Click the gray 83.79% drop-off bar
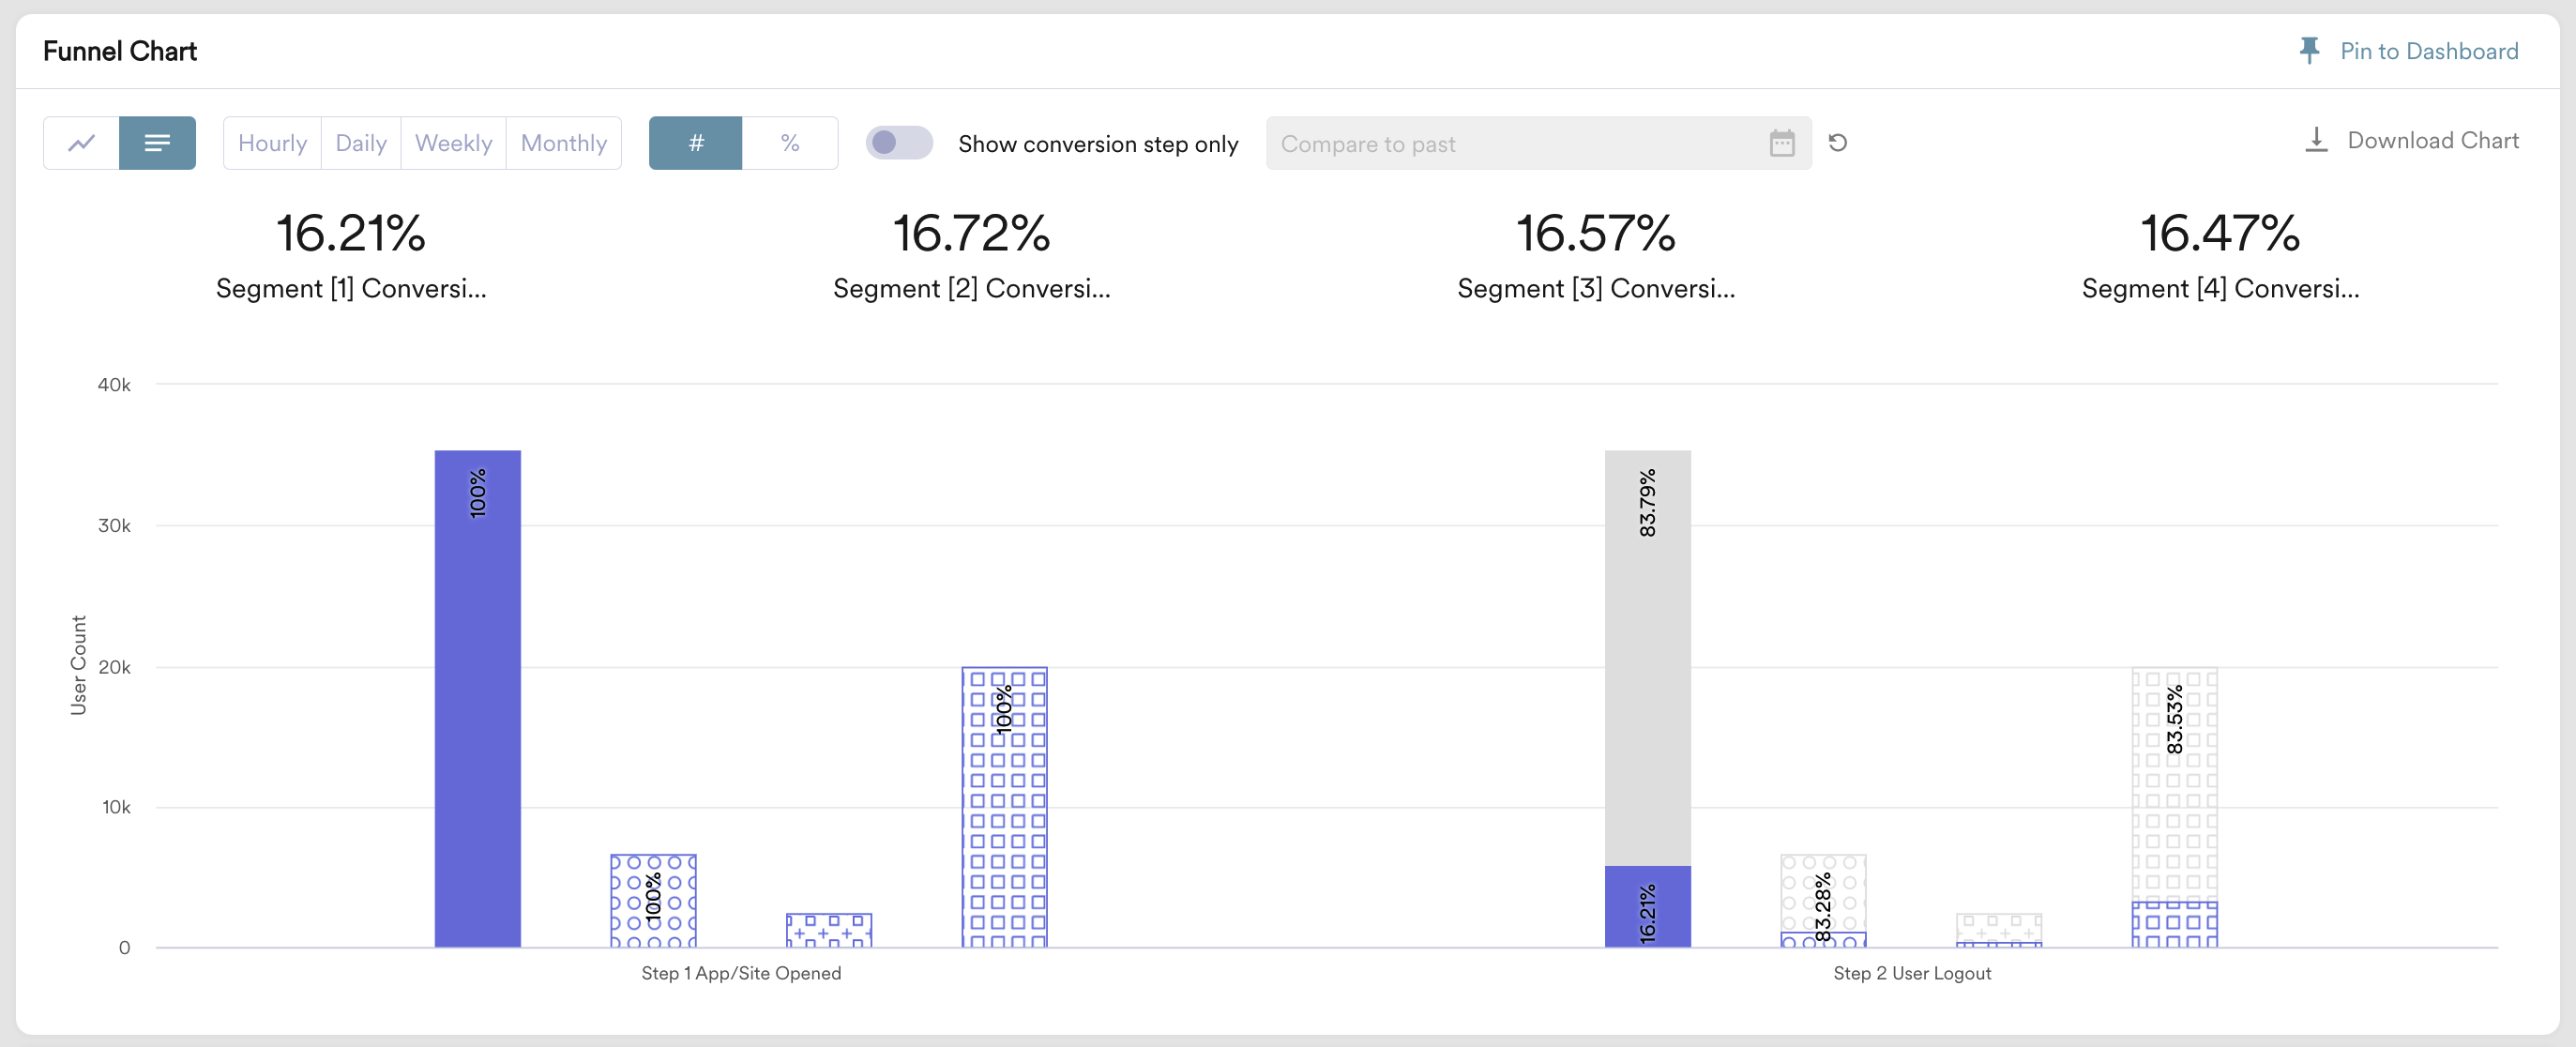 point(1647,657)
